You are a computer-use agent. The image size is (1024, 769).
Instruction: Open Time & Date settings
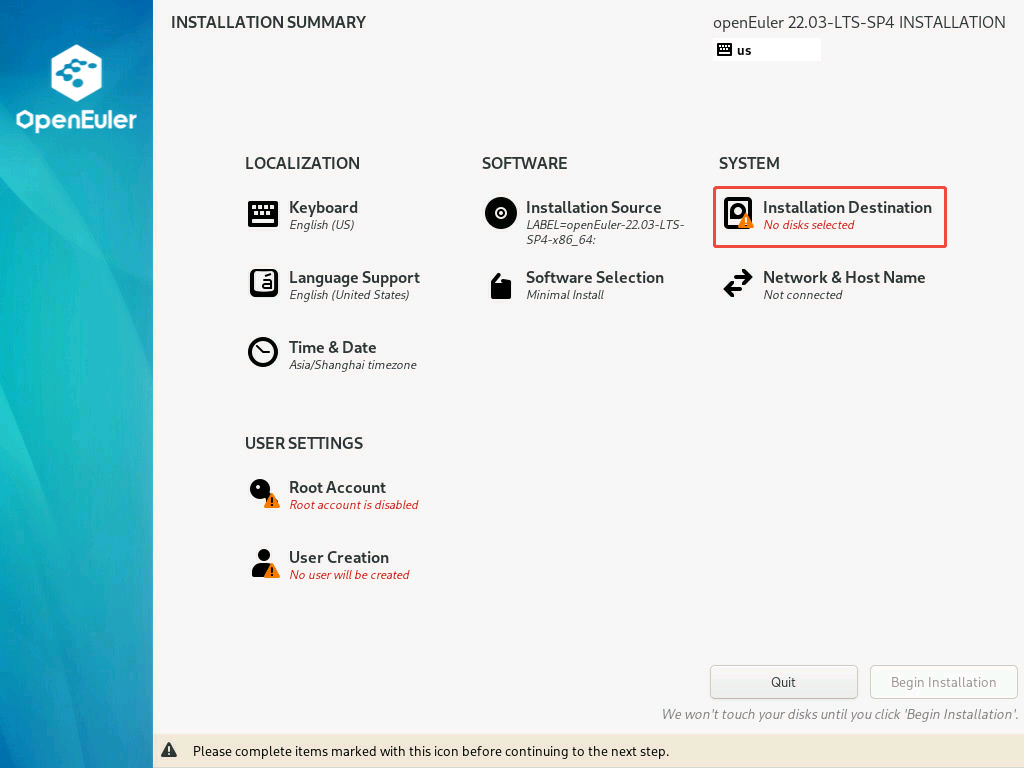click(332, 347)
